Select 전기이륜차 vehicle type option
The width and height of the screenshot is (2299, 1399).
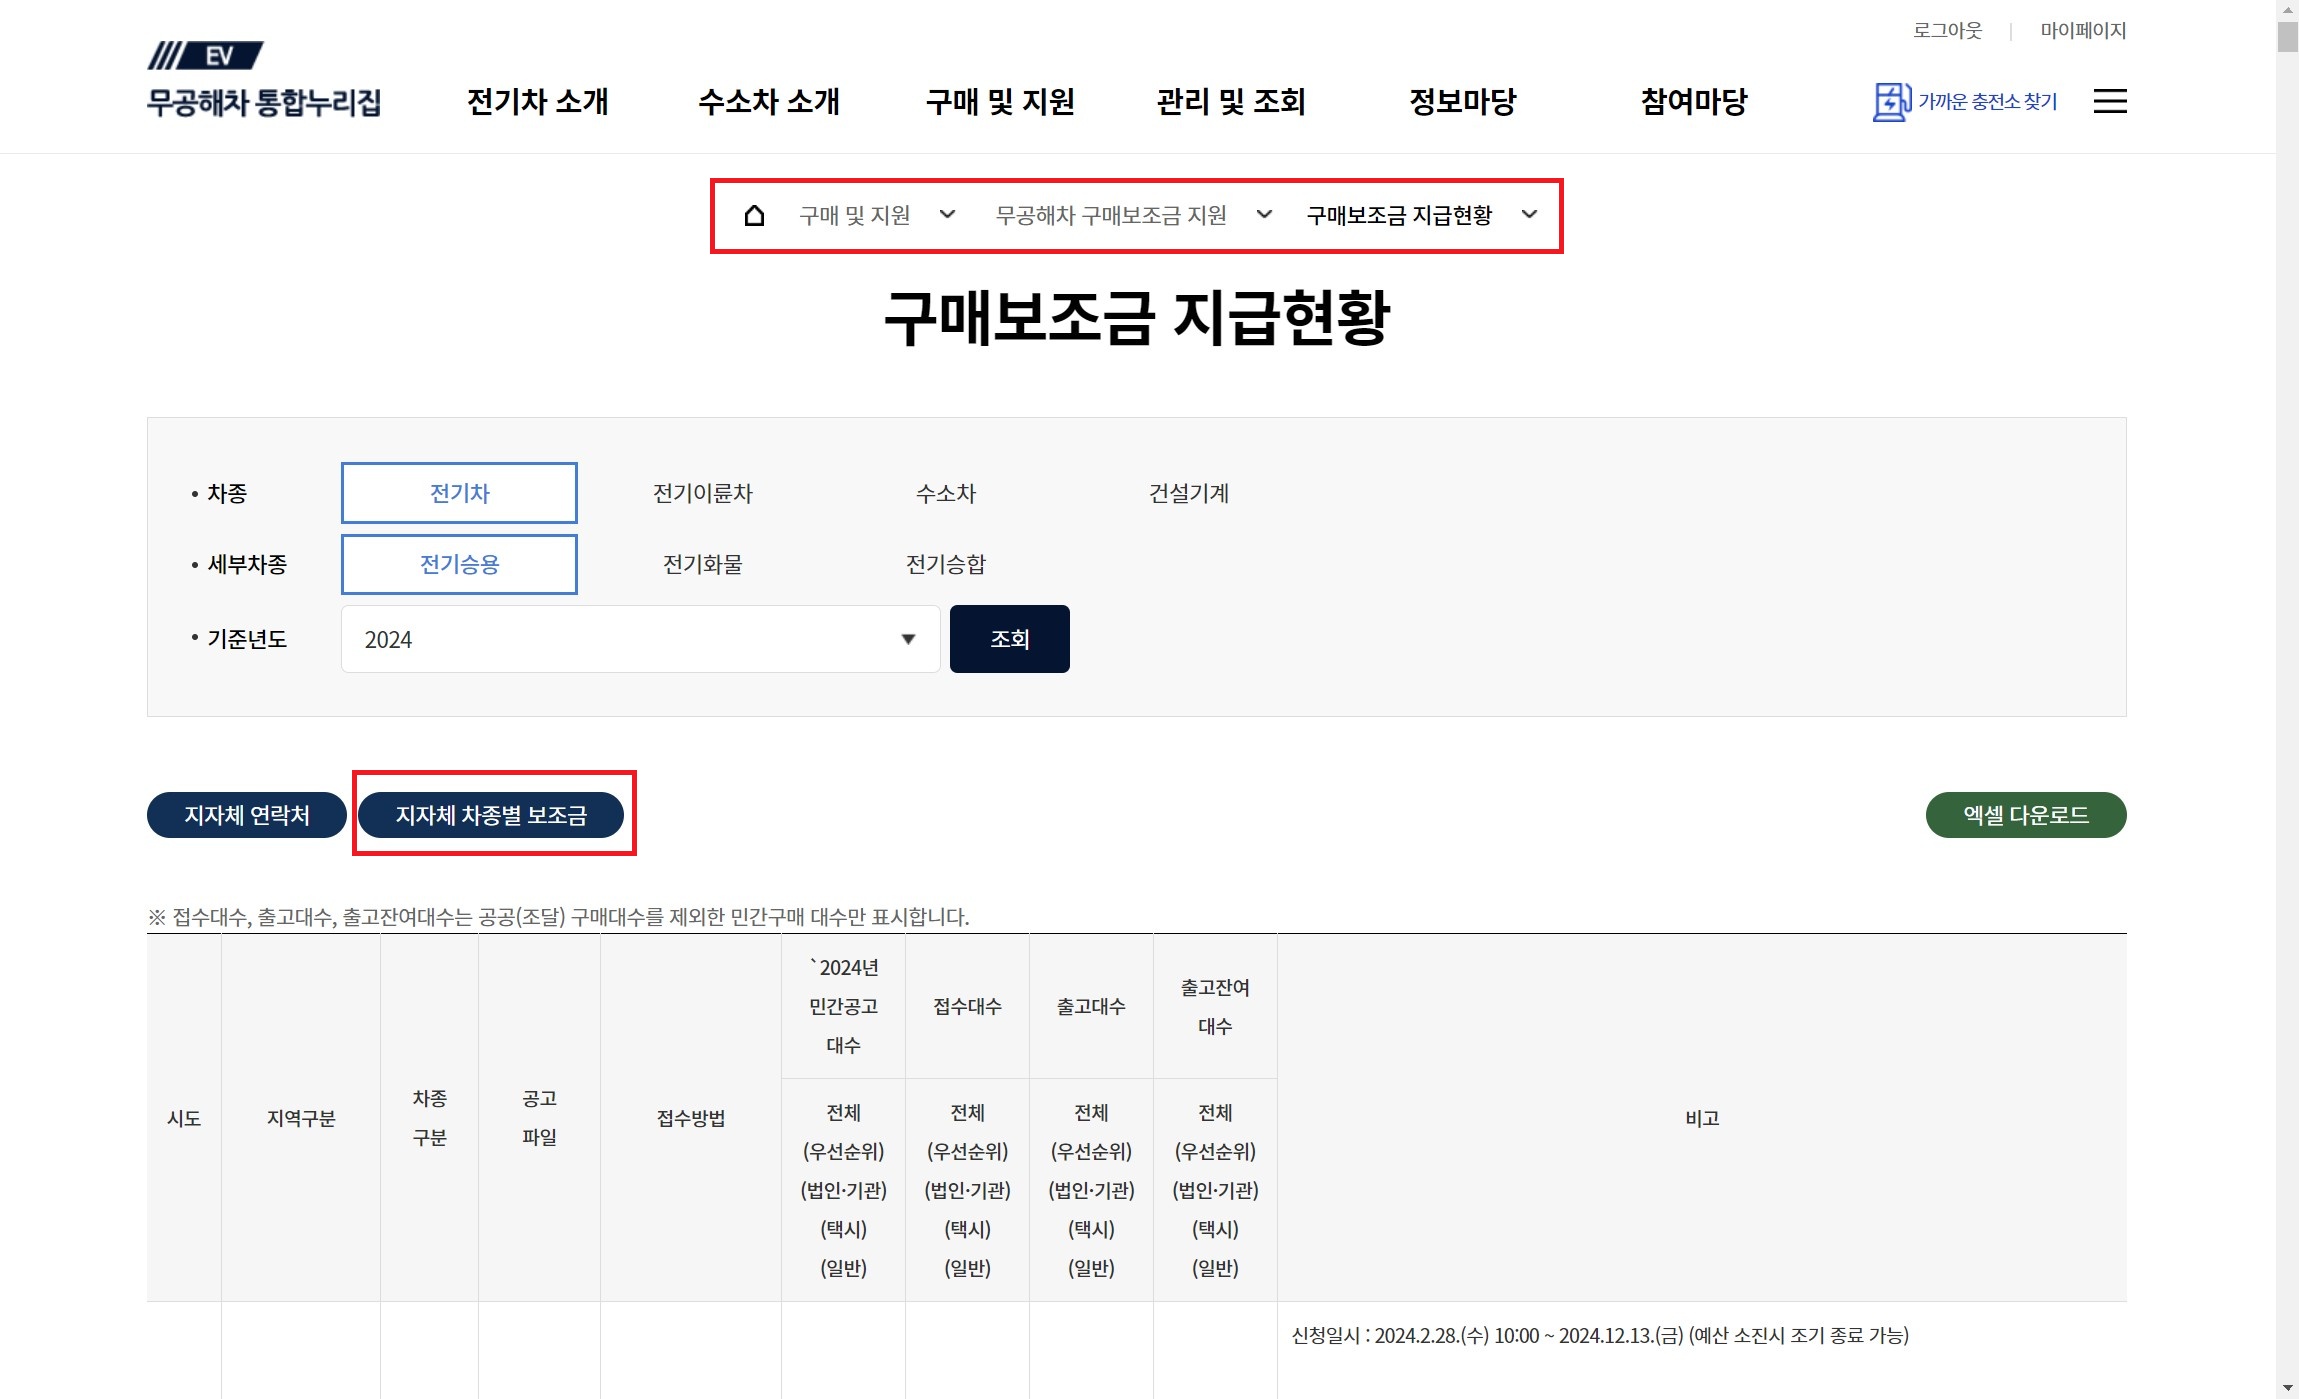(x=702, y=493)
